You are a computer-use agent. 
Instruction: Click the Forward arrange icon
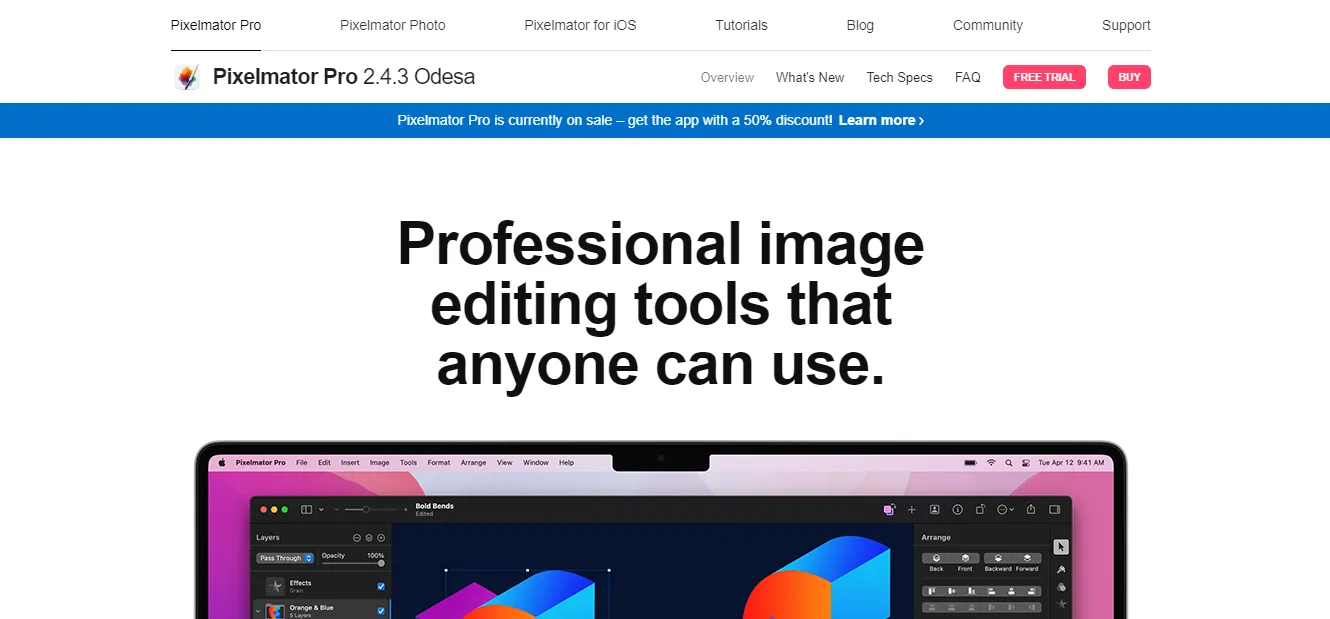(1027, 558)
